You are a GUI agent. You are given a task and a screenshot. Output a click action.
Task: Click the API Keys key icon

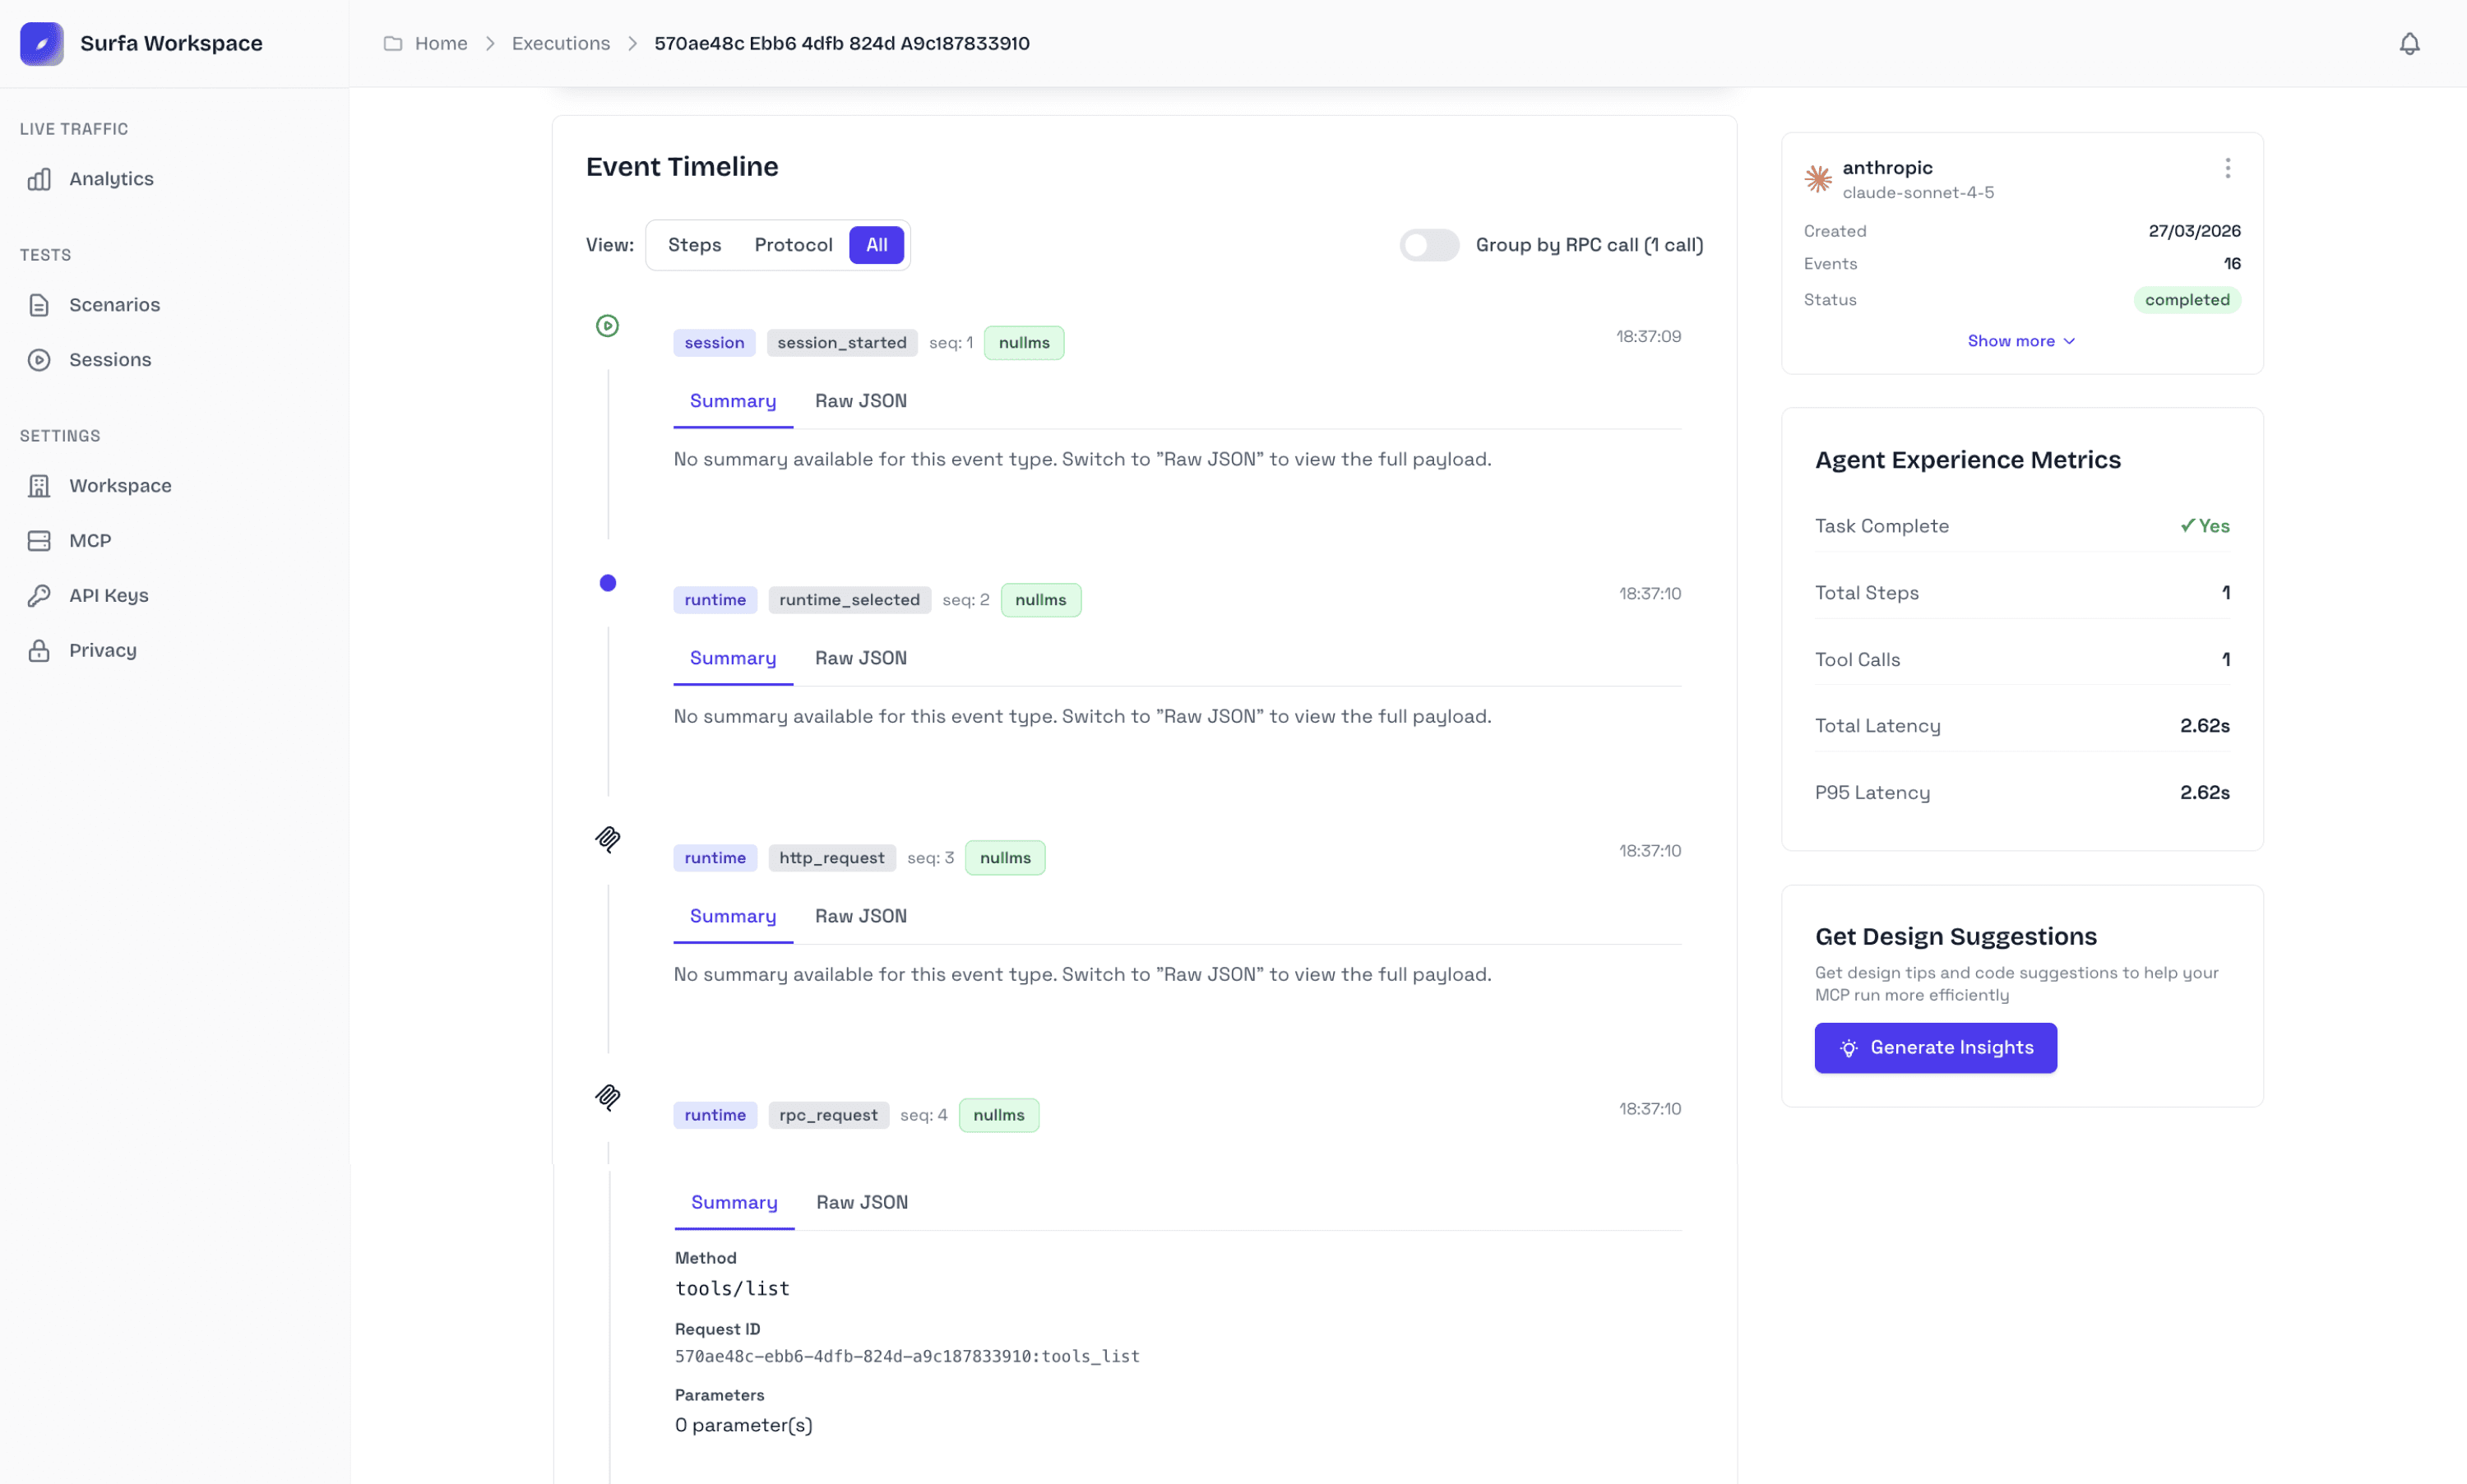point(39,596)
